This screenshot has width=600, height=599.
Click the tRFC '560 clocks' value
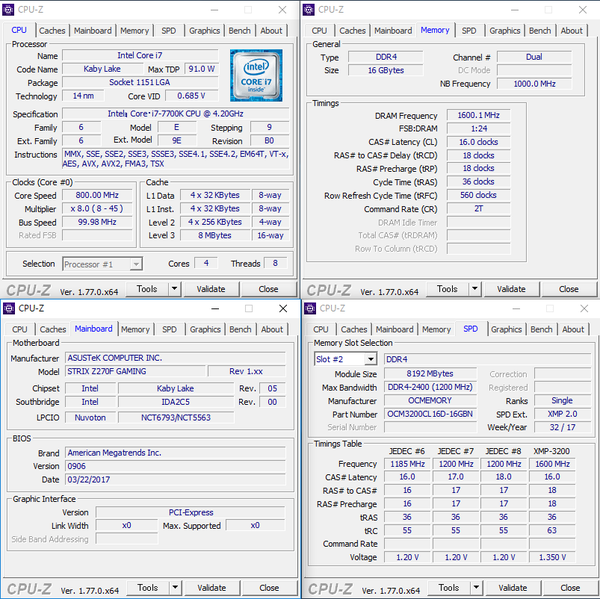pyautogui.click(x=479, y=195)
